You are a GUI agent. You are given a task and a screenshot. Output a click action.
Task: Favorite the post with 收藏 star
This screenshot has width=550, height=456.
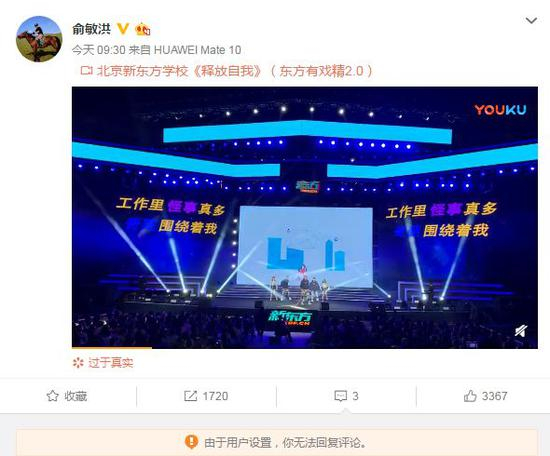[67, 396]
